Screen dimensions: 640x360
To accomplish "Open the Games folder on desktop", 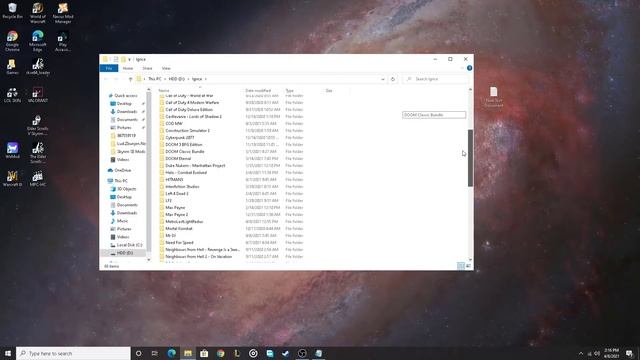I will coord(12,67).
